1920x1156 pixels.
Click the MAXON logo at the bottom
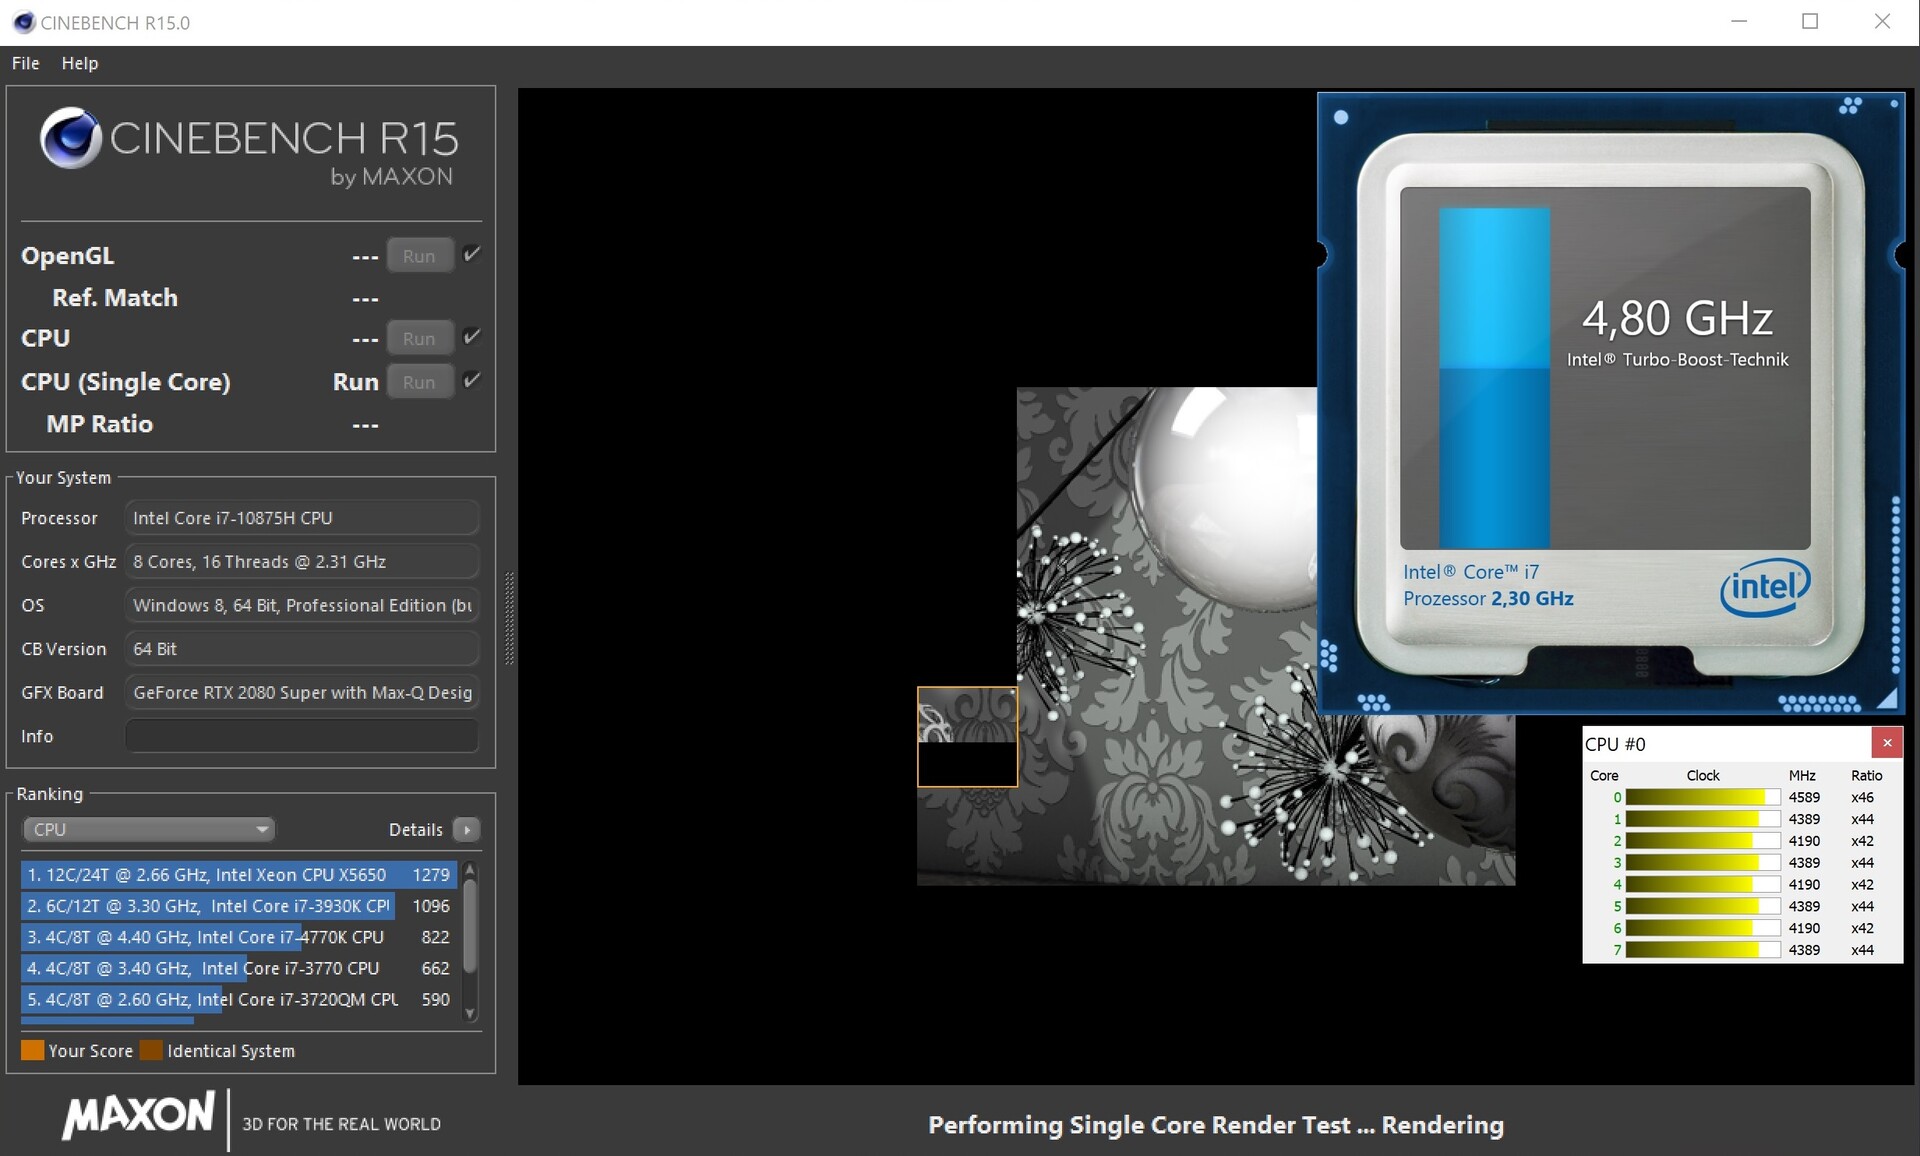(x=138, y=1116)
